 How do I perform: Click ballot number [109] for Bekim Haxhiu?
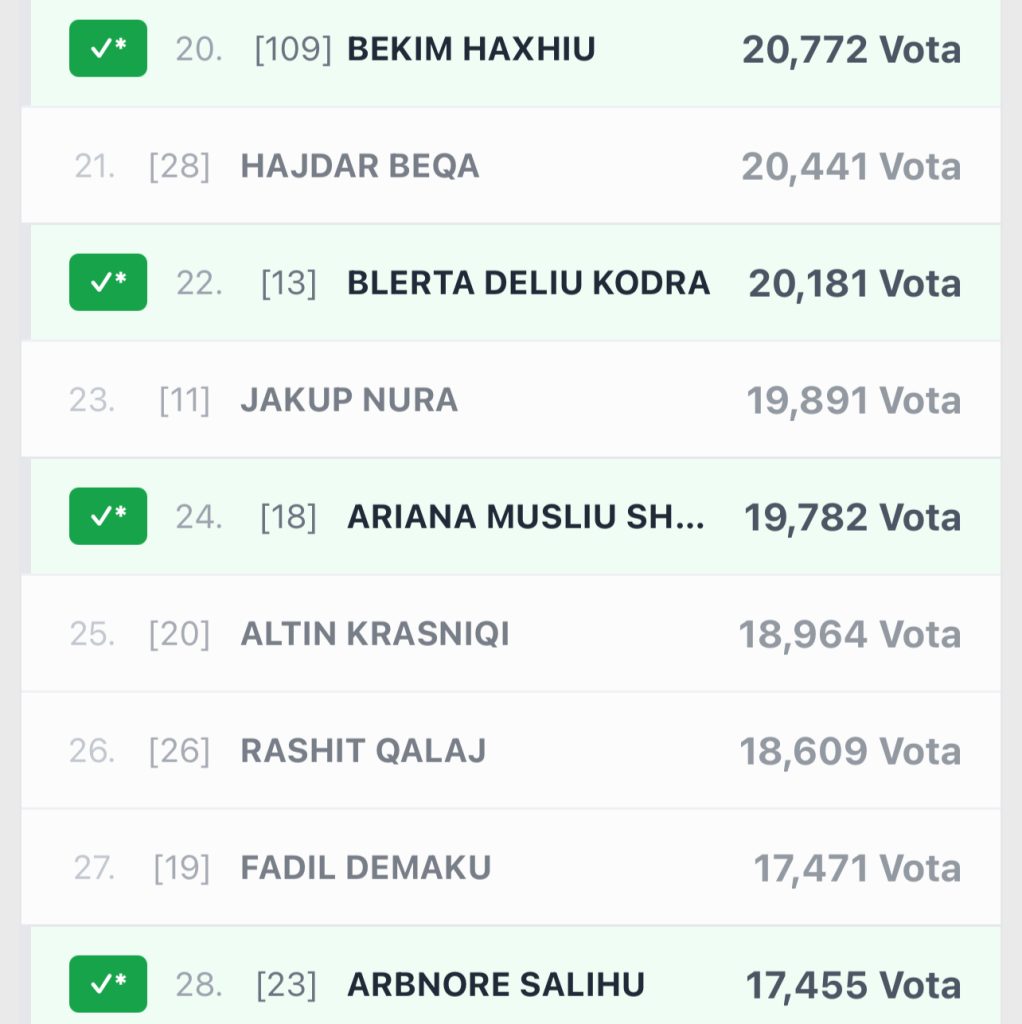coord(293,49)
